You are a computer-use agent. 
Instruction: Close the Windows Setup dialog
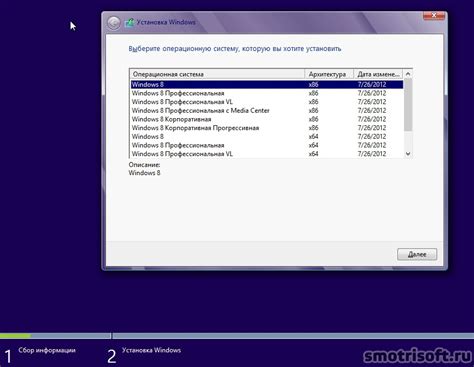434,15
